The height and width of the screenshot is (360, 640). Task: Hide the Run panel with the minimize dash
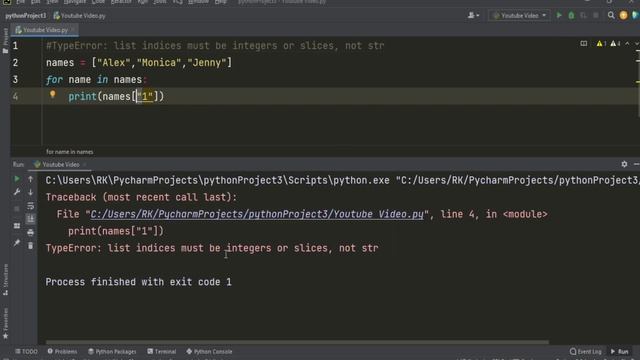coord(636,164)
